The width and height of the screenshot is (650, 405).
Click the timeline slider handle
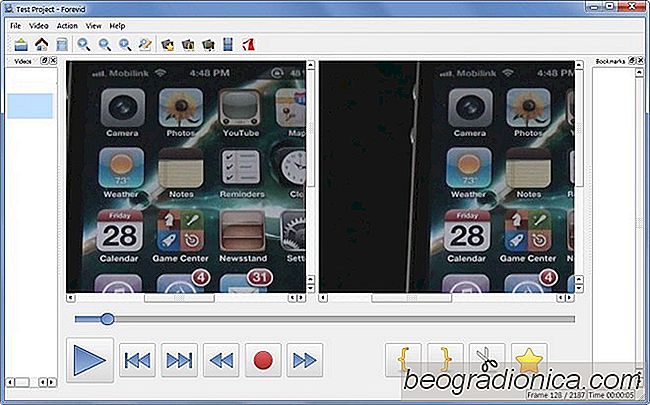coord(107,319)
